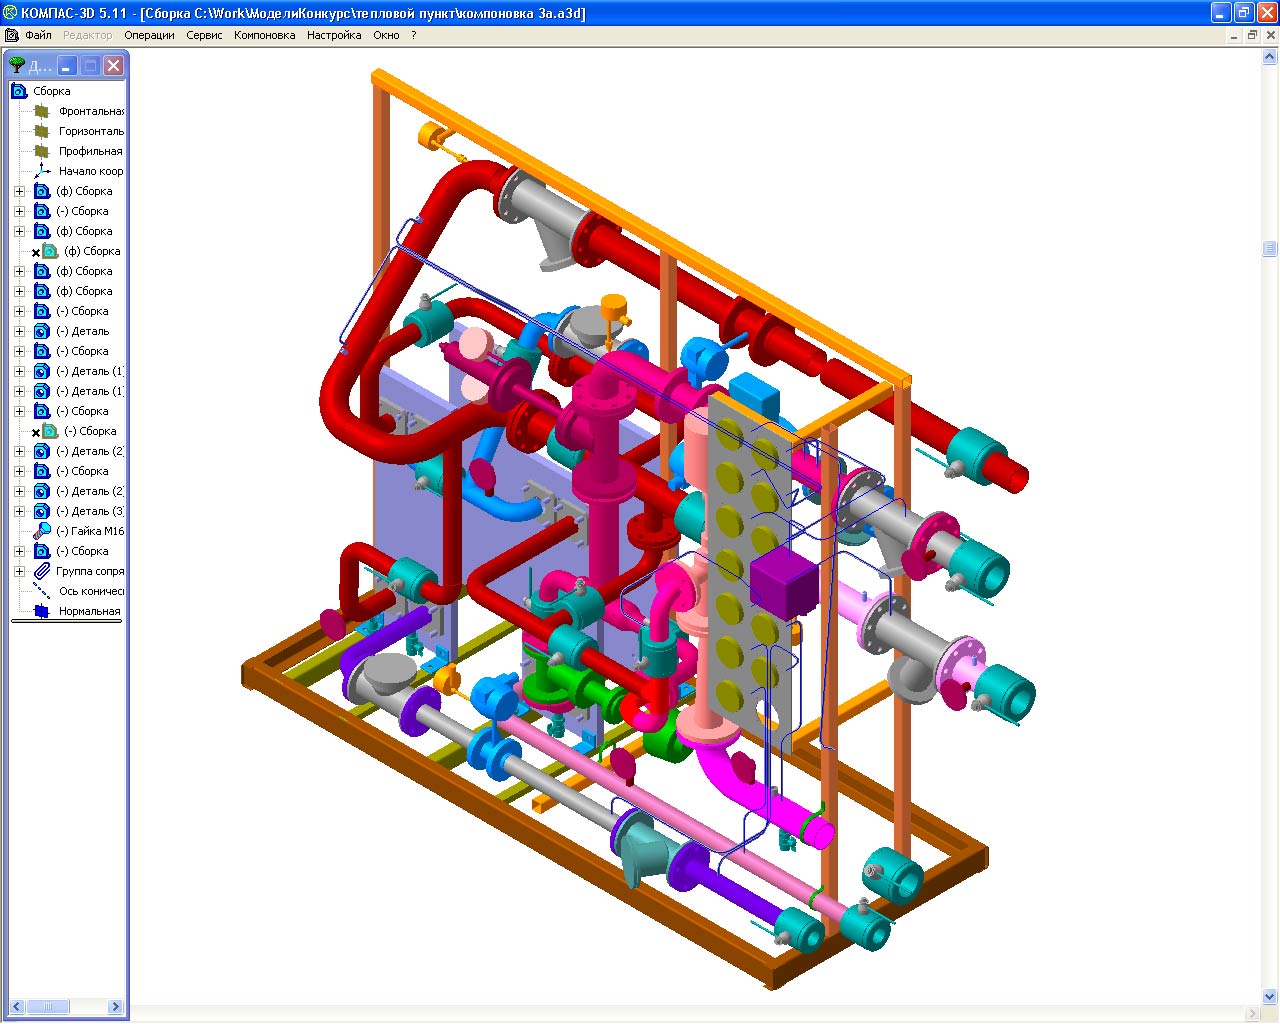
Task: Open the Файл menu
Action: pos(38,35)
